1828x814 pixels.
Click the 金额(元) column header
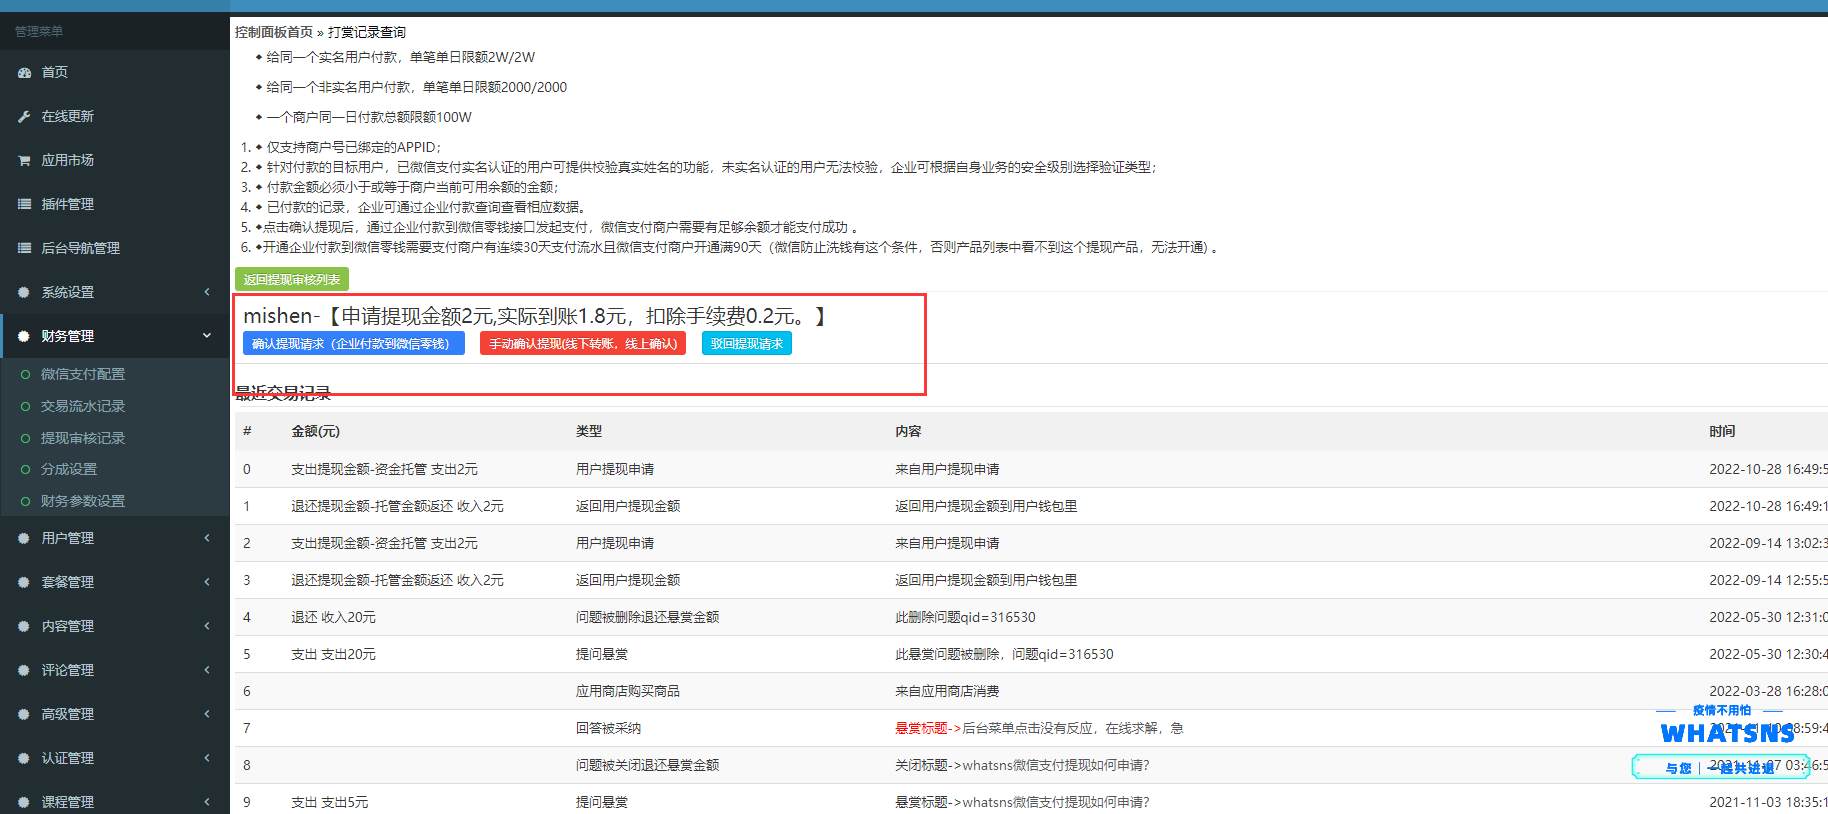pos(315,431)
